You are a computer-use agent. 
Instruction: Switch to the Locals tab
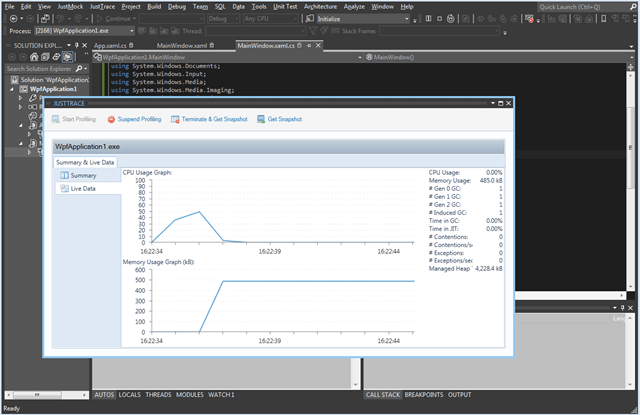(129, 395)
